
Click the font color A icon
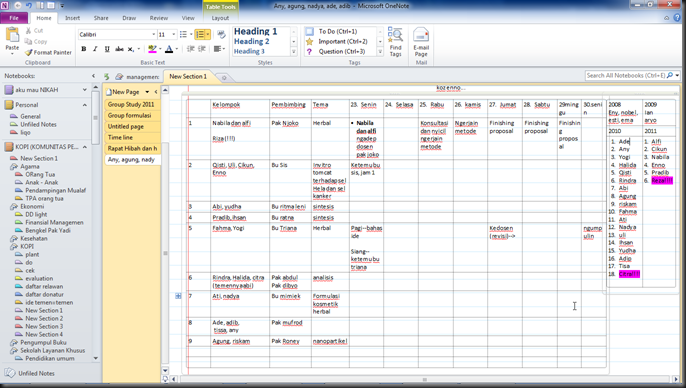[169, 49]
